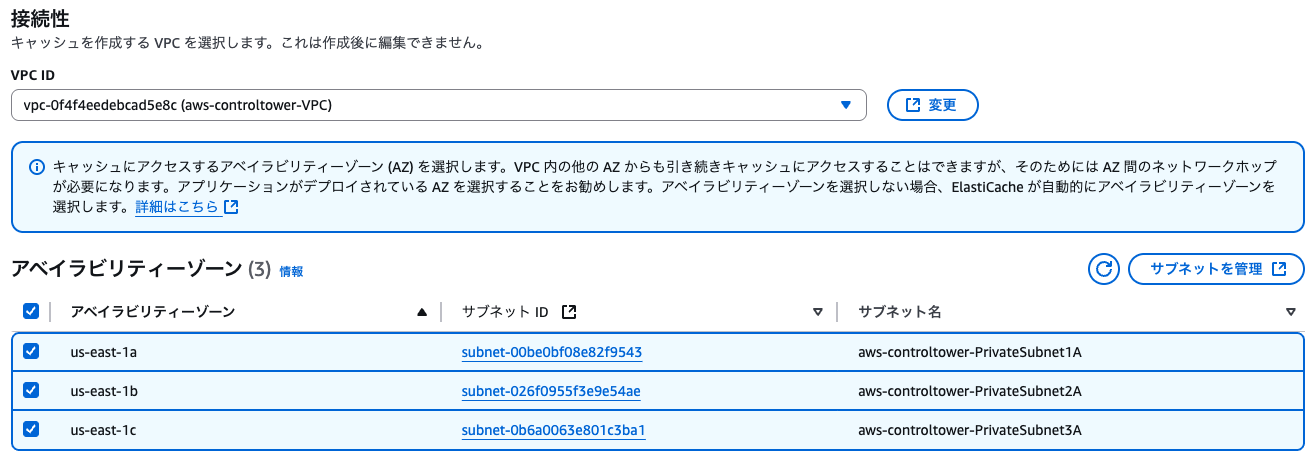Viewport: 1314px width, 467px height.
Task: Sort by the サブネット名 column arrow
Action: pos(1291,312)
